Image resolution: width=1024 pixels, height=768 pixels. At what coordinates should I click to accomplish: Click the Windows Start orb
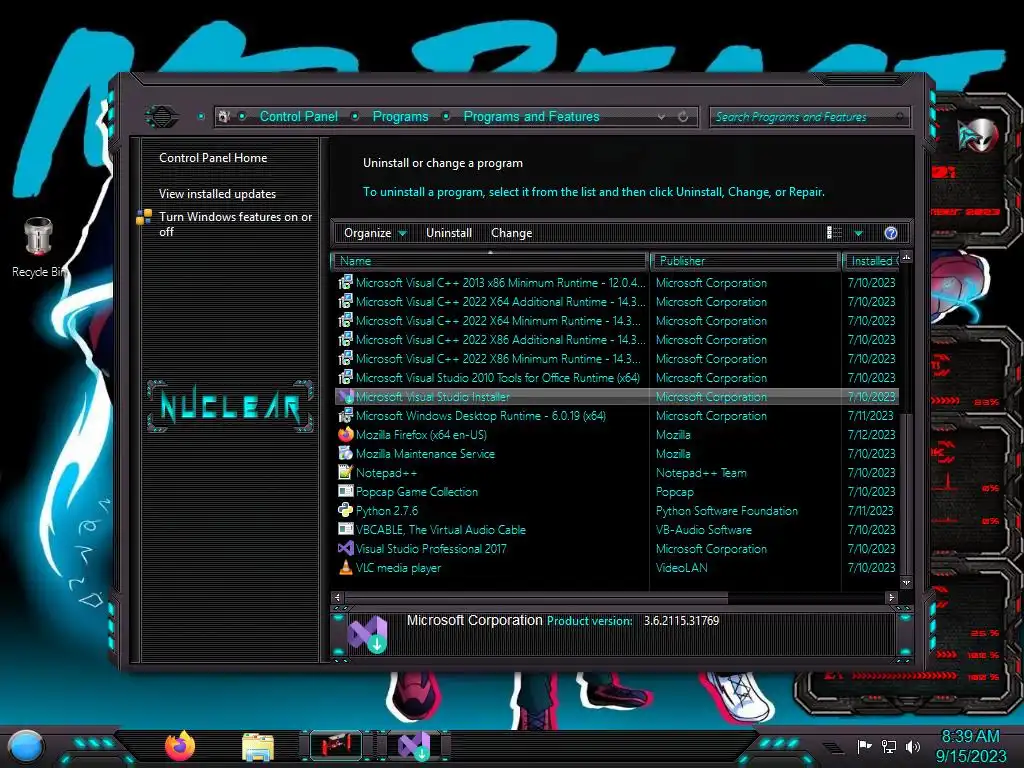click(x=25, y=747)
